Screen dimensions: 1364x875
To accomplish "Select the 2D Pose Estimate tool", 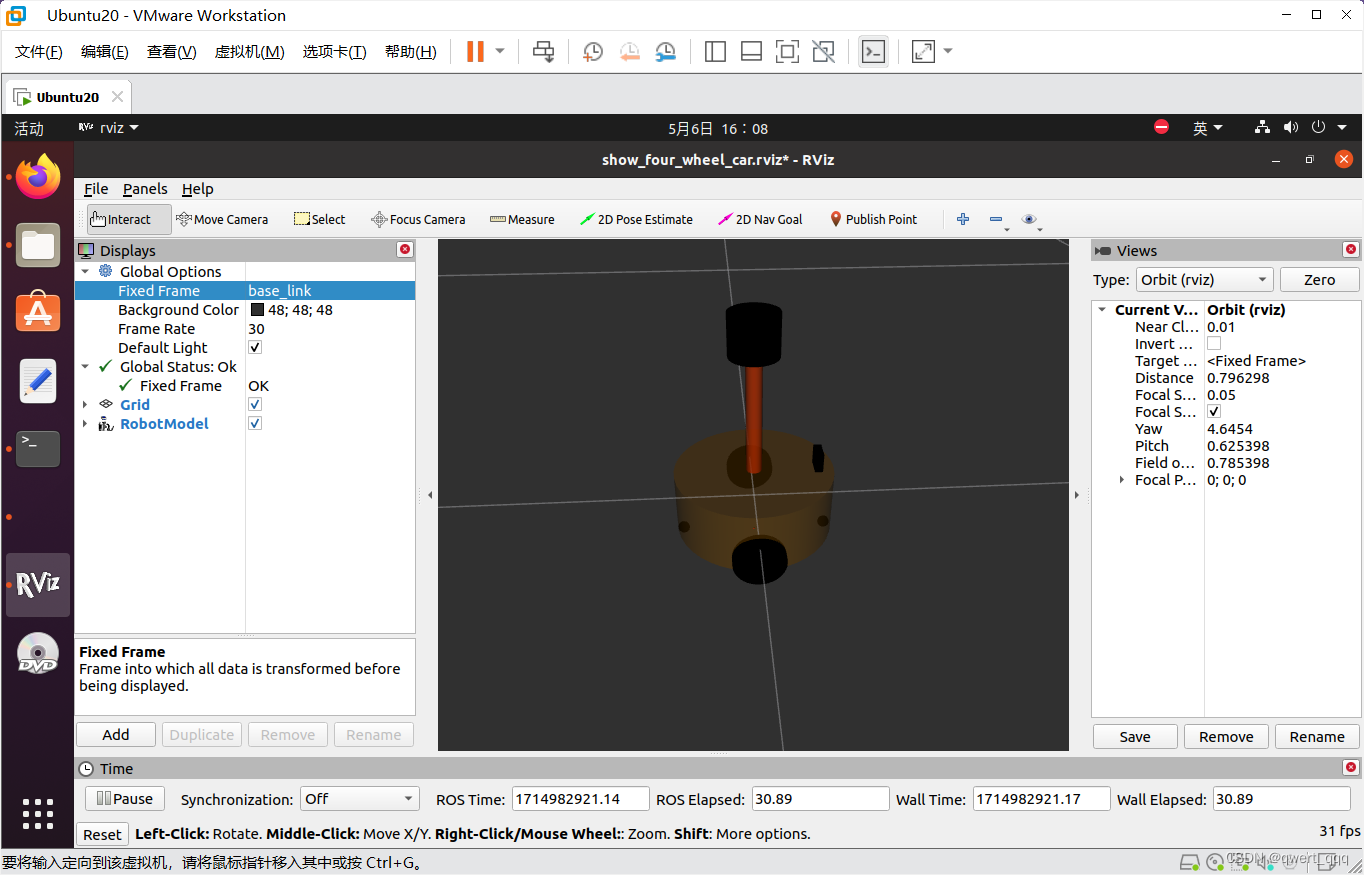I will click(x=636, y=219).
